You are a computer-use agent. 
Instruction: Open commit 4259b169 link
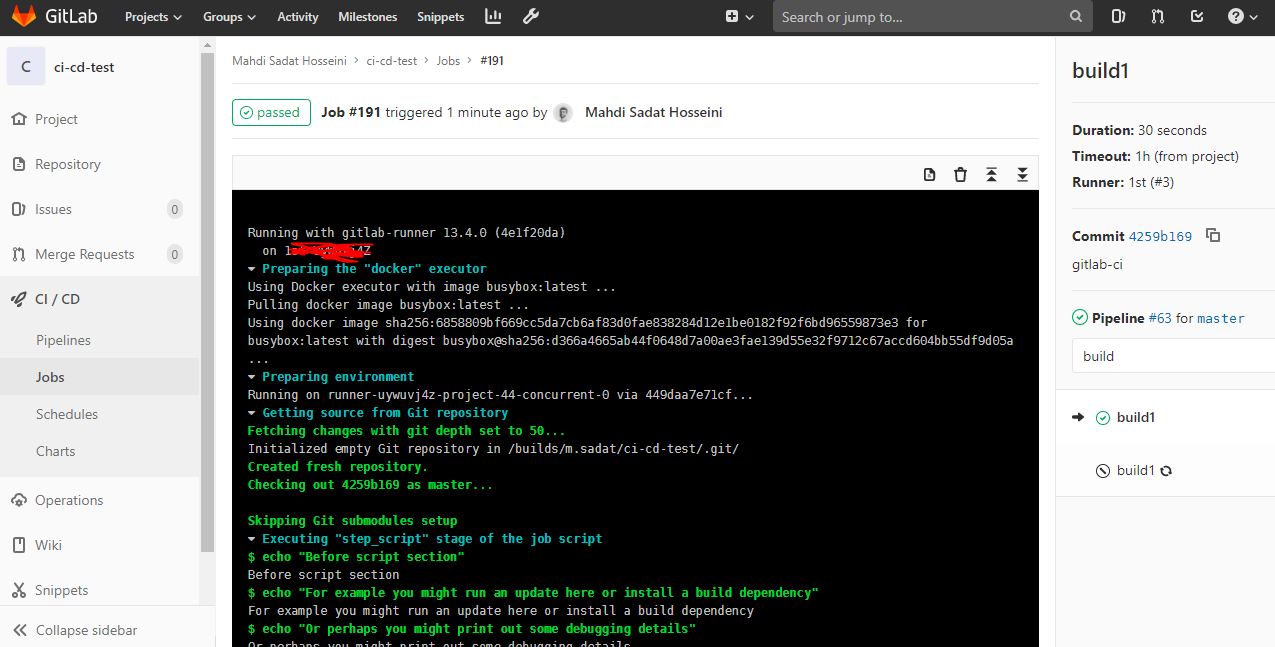coord(1160,237)
